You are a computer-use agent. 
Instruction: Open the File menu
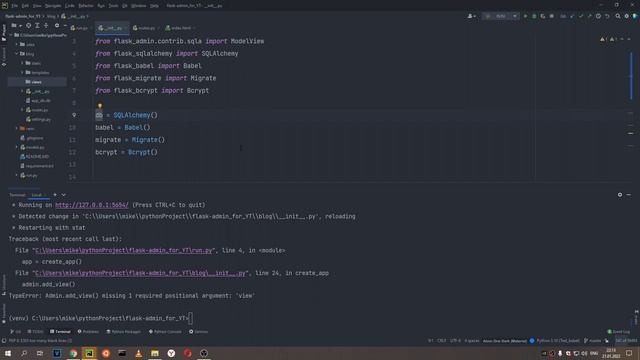coord(15,6)
